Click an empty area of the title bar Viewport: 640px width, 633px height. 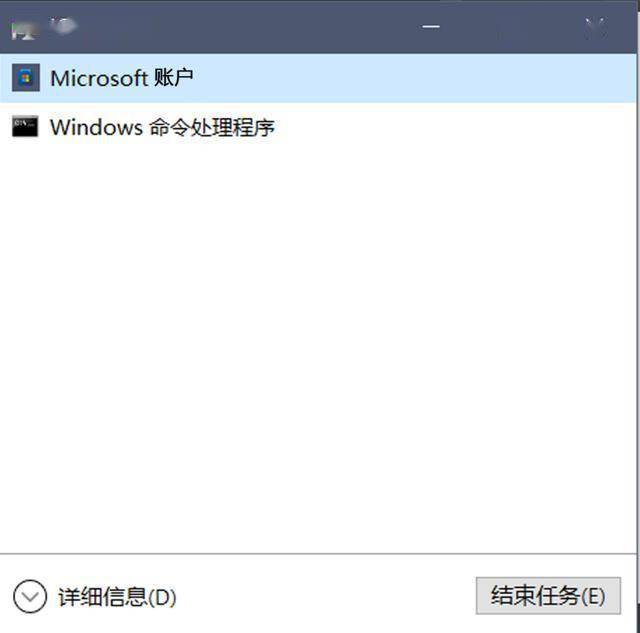pos(245,27)
